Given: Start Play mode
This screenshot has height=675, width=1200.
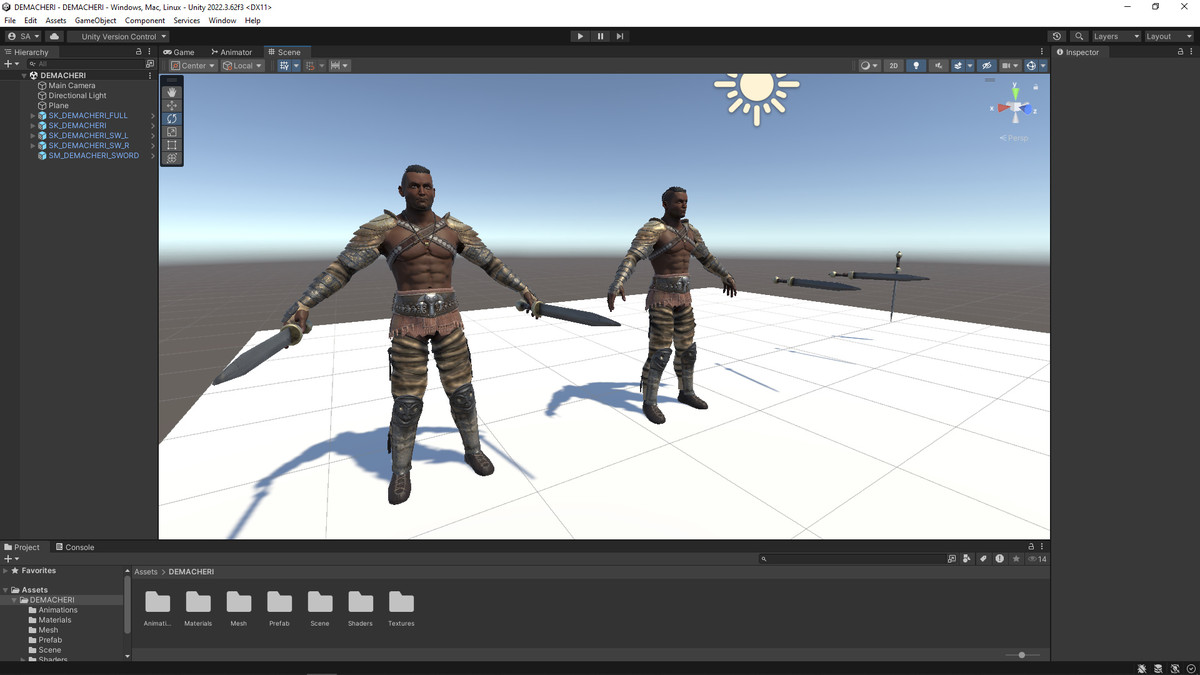Looking at the screenshot, I should coord(580,36).
